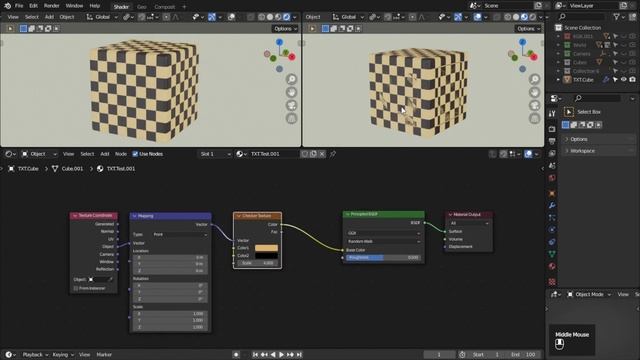Viewport: 640px width, 360px height.
Task: Open the Edit menu
Action: pyautogui.click(x=33, y=6)
